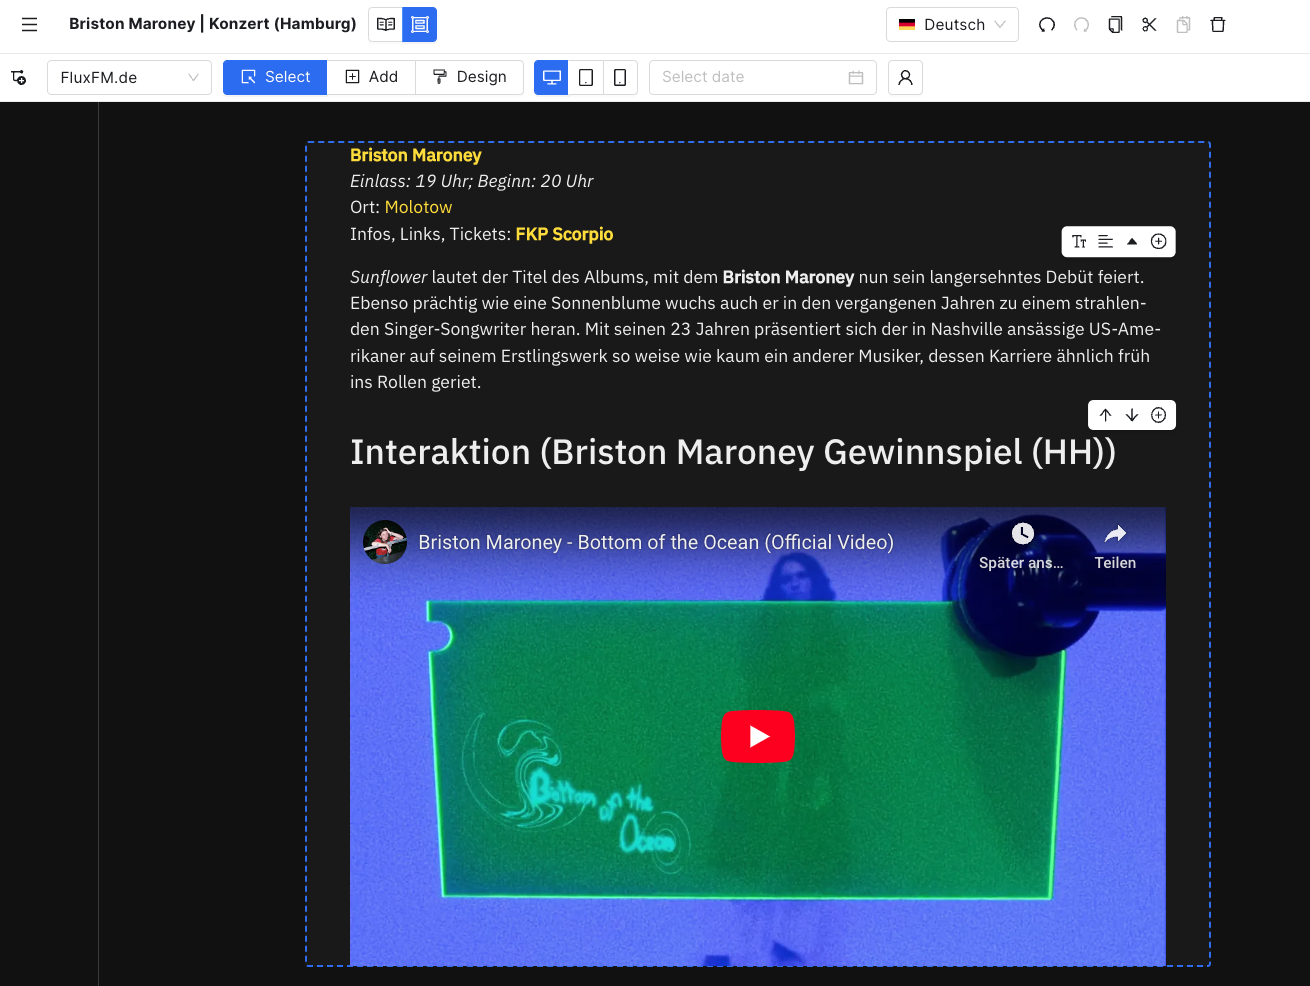
Task: Click plus circle in Interaktion block toolbar
Action: tap(1159, 415)
